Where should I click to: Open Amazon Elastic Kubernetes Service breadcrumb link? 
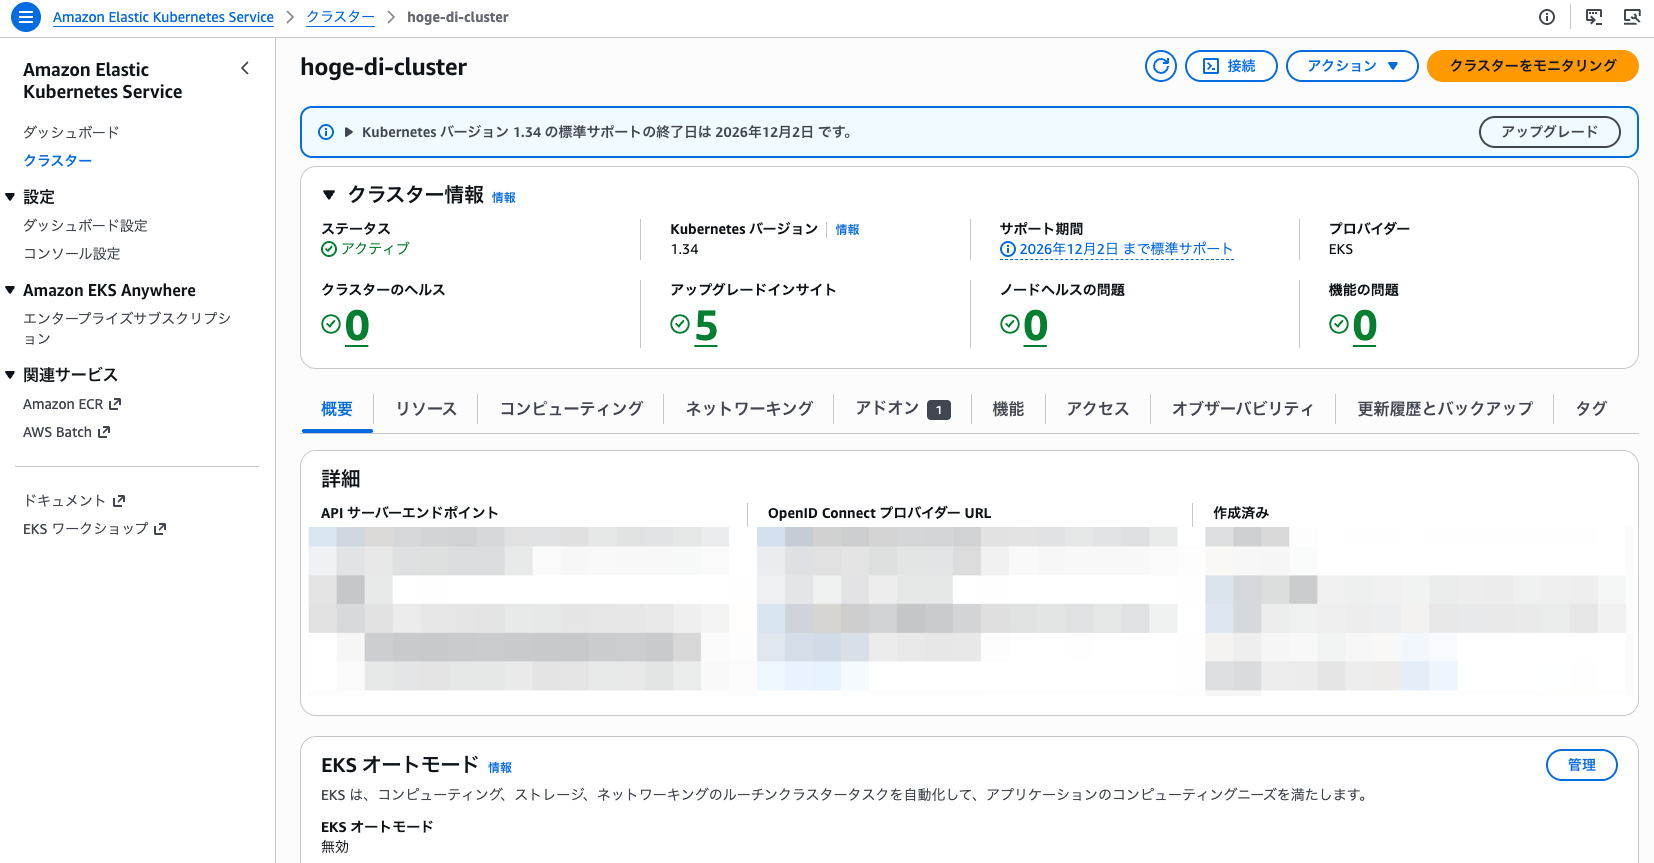pyautogui.click(x=163, y=17)
